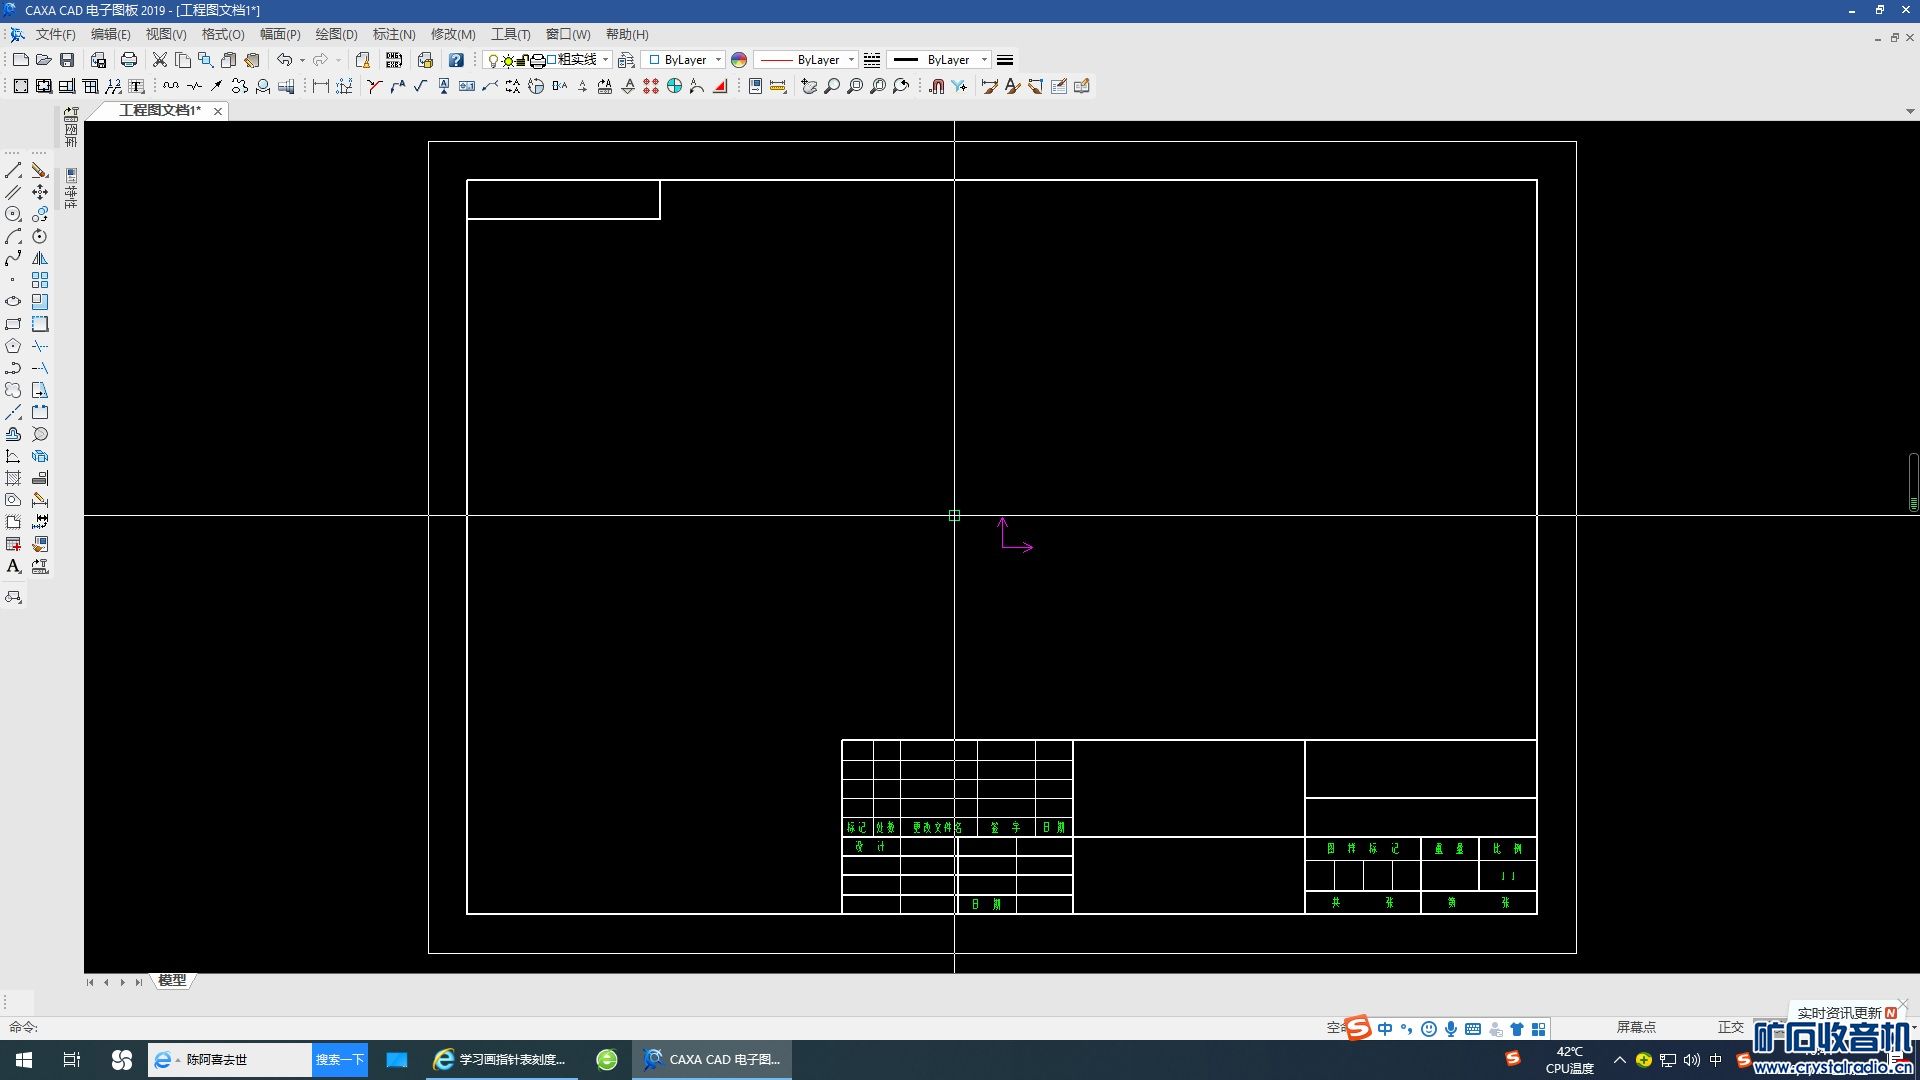
Task: Open the 编辑(E) menu
Action: 111,34
